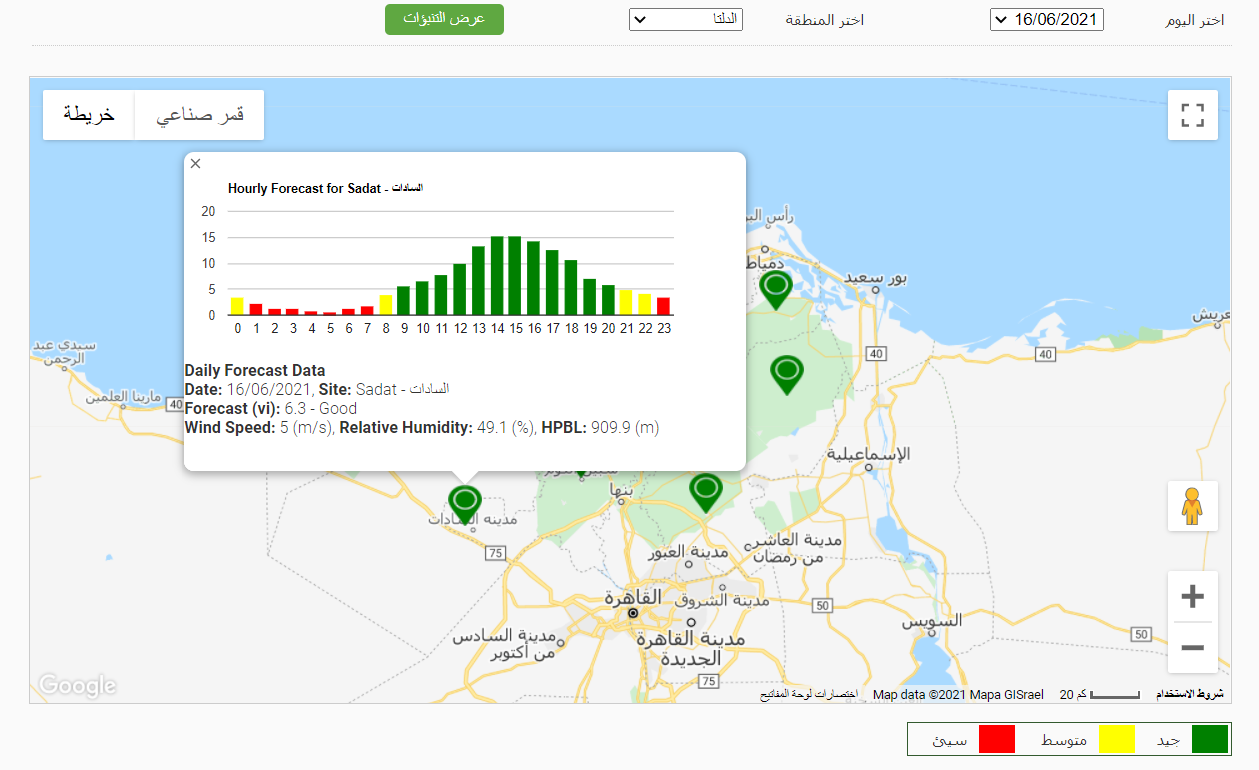
Task: Toggle fullscreen map view
Action: click(1192, 115)
